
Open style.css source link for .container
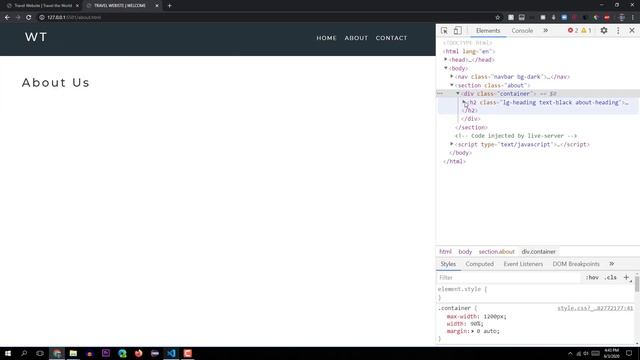(595, 308)
